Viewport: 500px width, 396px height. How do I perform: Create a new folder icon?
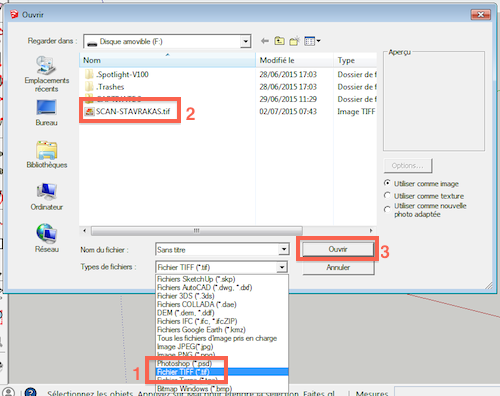294,41
